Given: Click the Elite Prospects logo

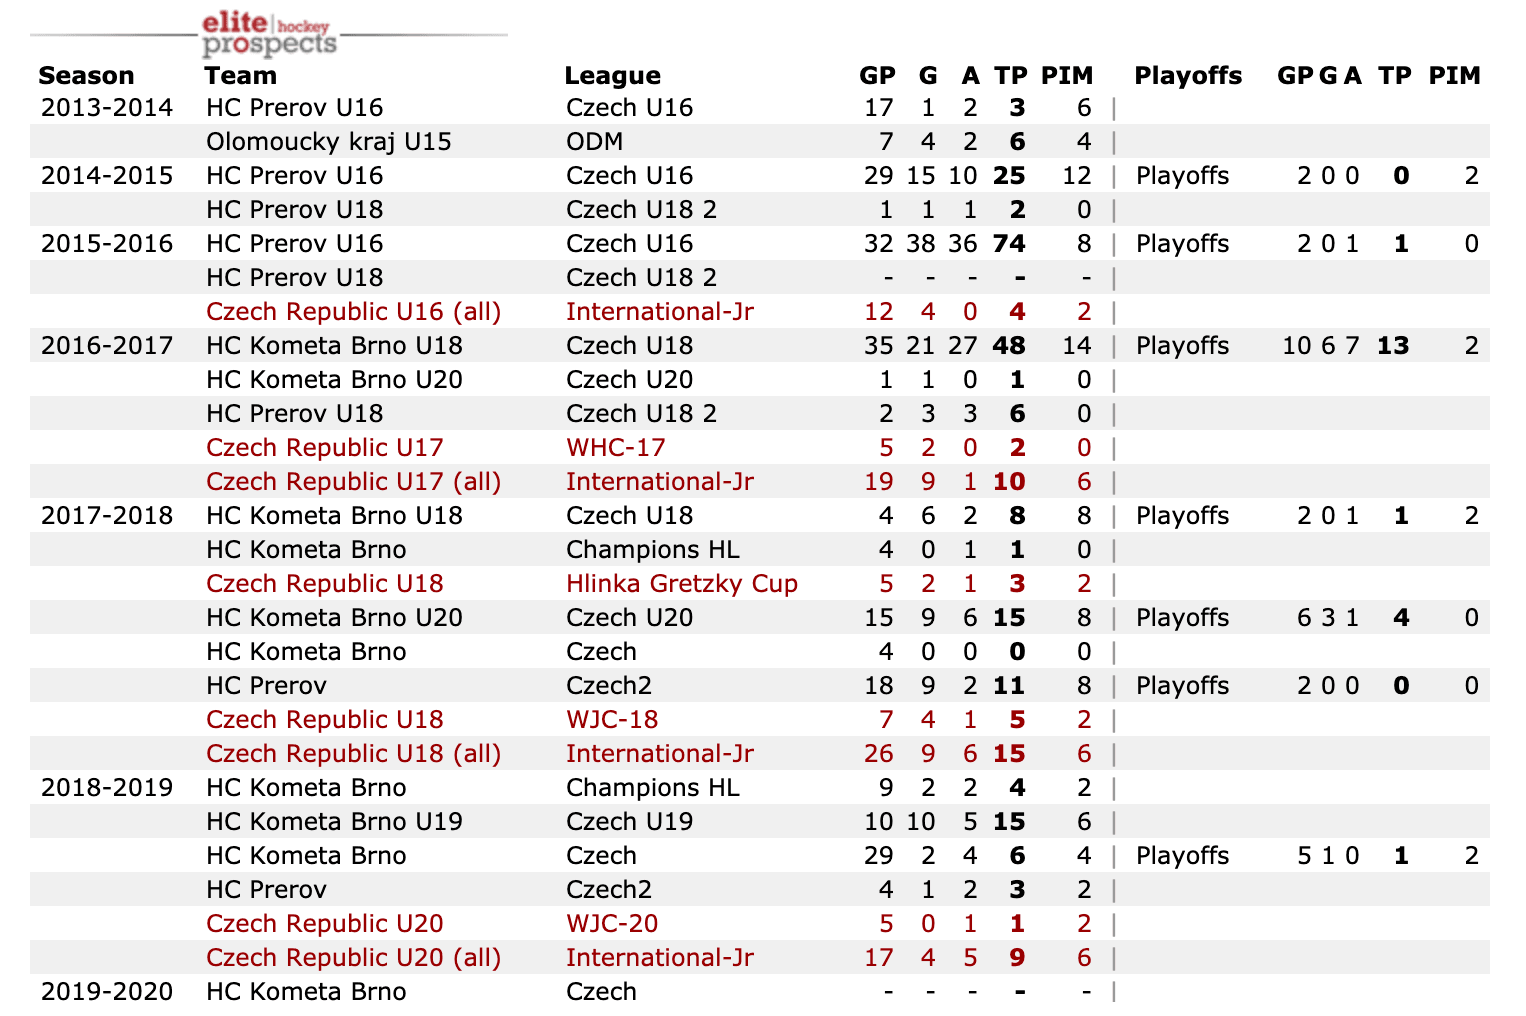Looking at the screenshot, I should [x=268, y=34].
